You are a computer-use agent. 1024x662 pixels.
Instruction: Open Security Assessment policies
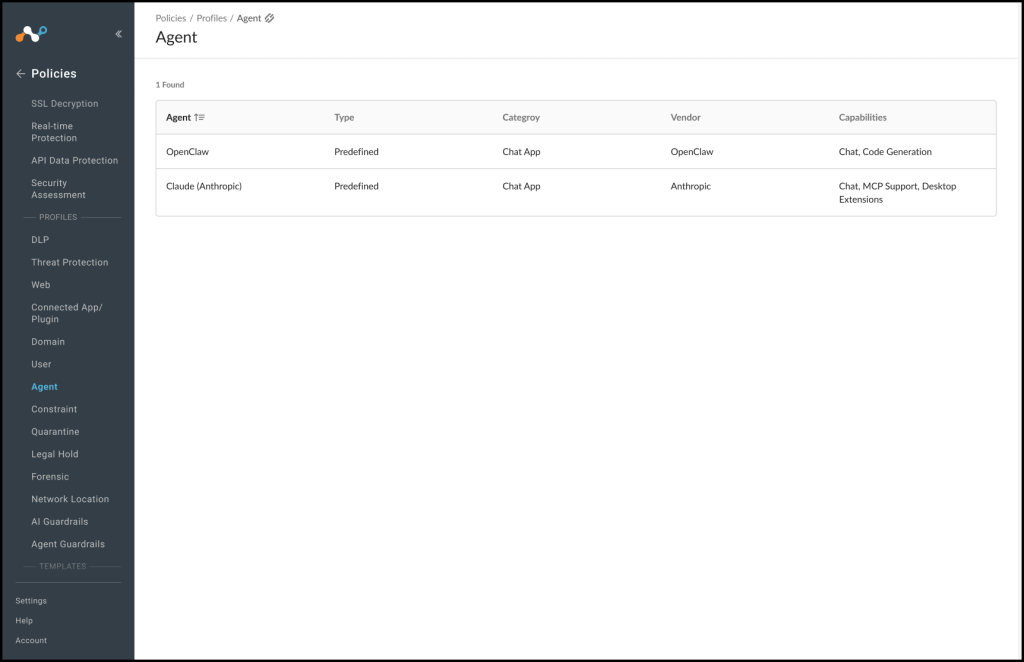tap(58, 189)
